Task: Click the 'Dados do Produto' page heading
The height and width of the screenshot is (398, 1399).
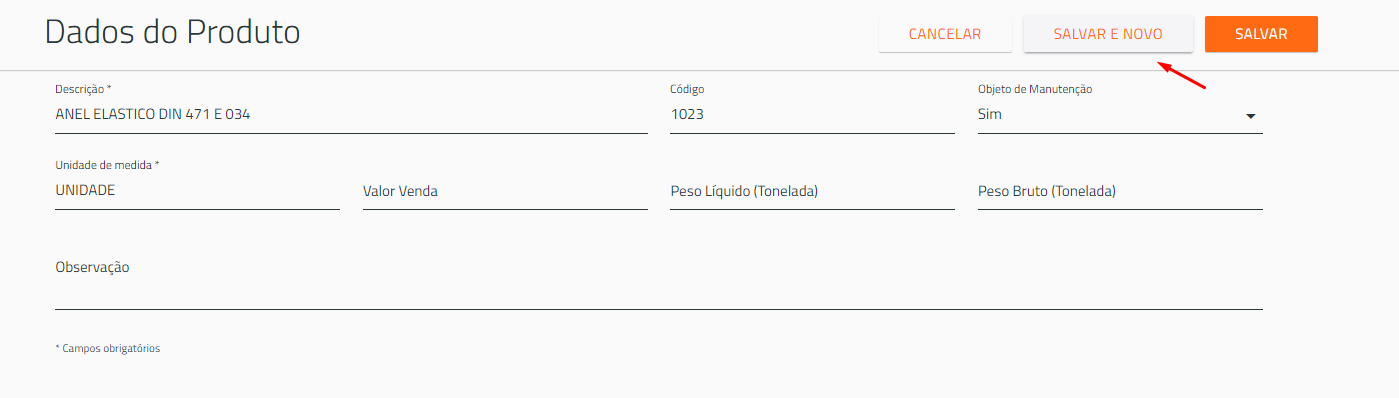Action: 173,32
